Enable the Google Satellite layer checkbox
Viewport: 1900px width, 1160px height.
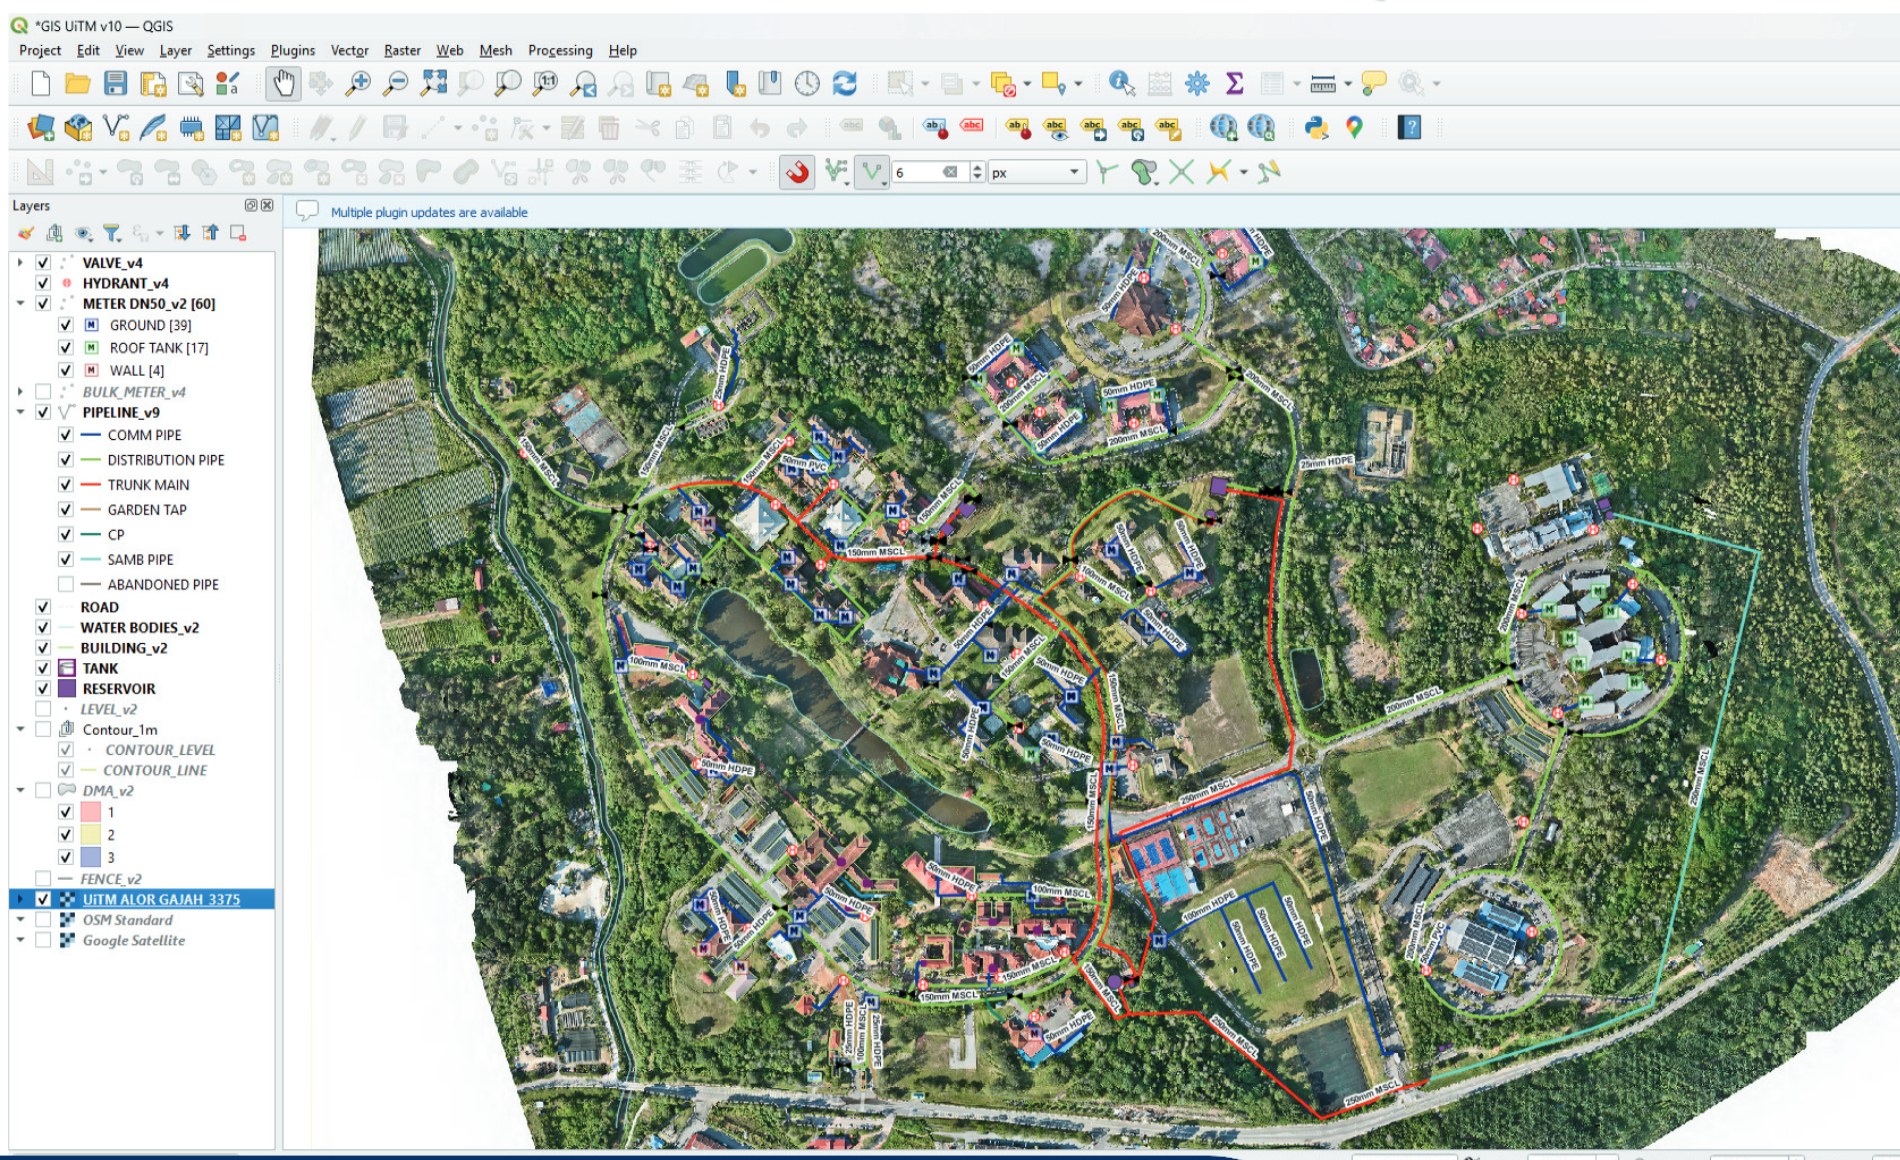[x=43, y=940]
